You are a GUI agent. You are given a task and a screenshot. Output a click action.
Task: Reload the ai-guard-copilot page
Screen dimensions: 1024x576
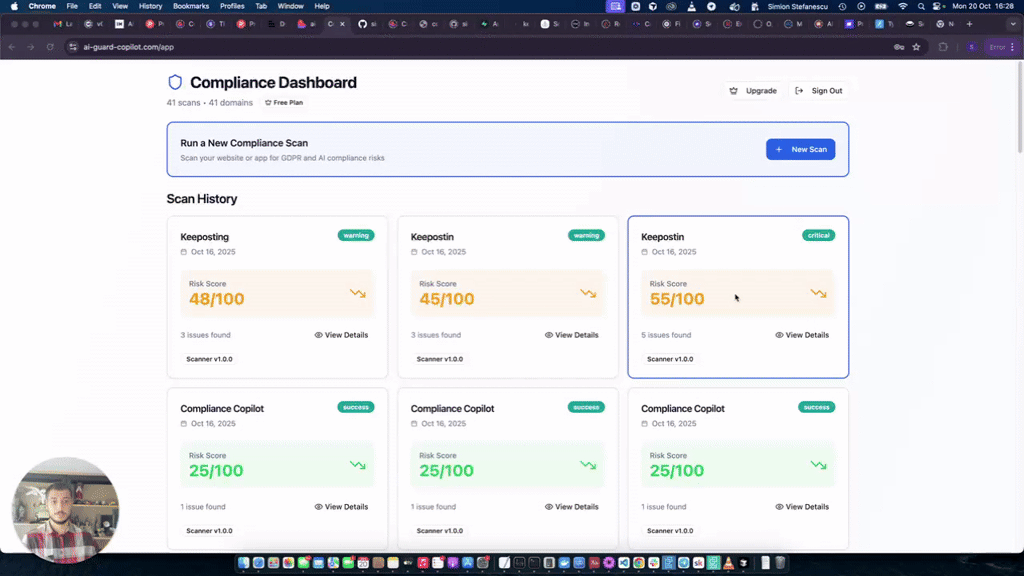[50, 47]
